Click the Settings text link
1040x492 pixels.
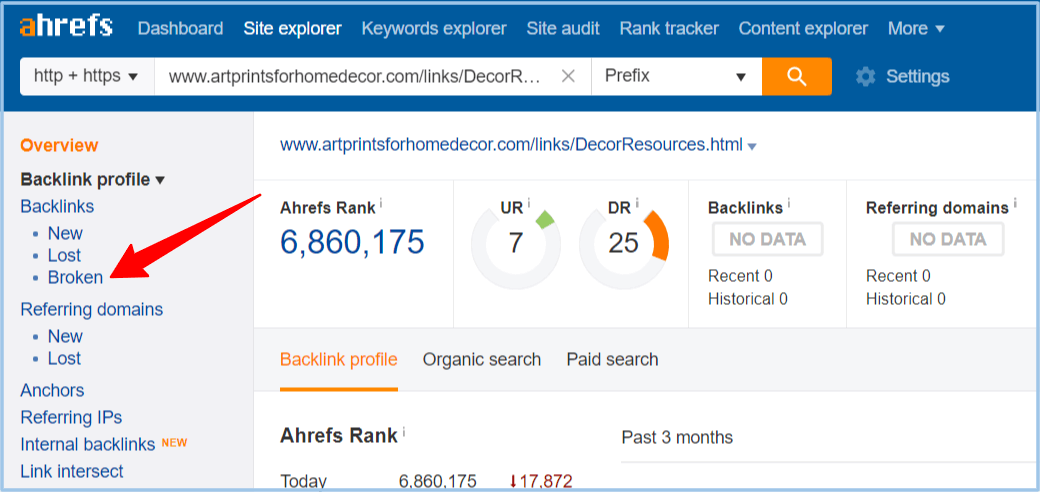[917, 76]
